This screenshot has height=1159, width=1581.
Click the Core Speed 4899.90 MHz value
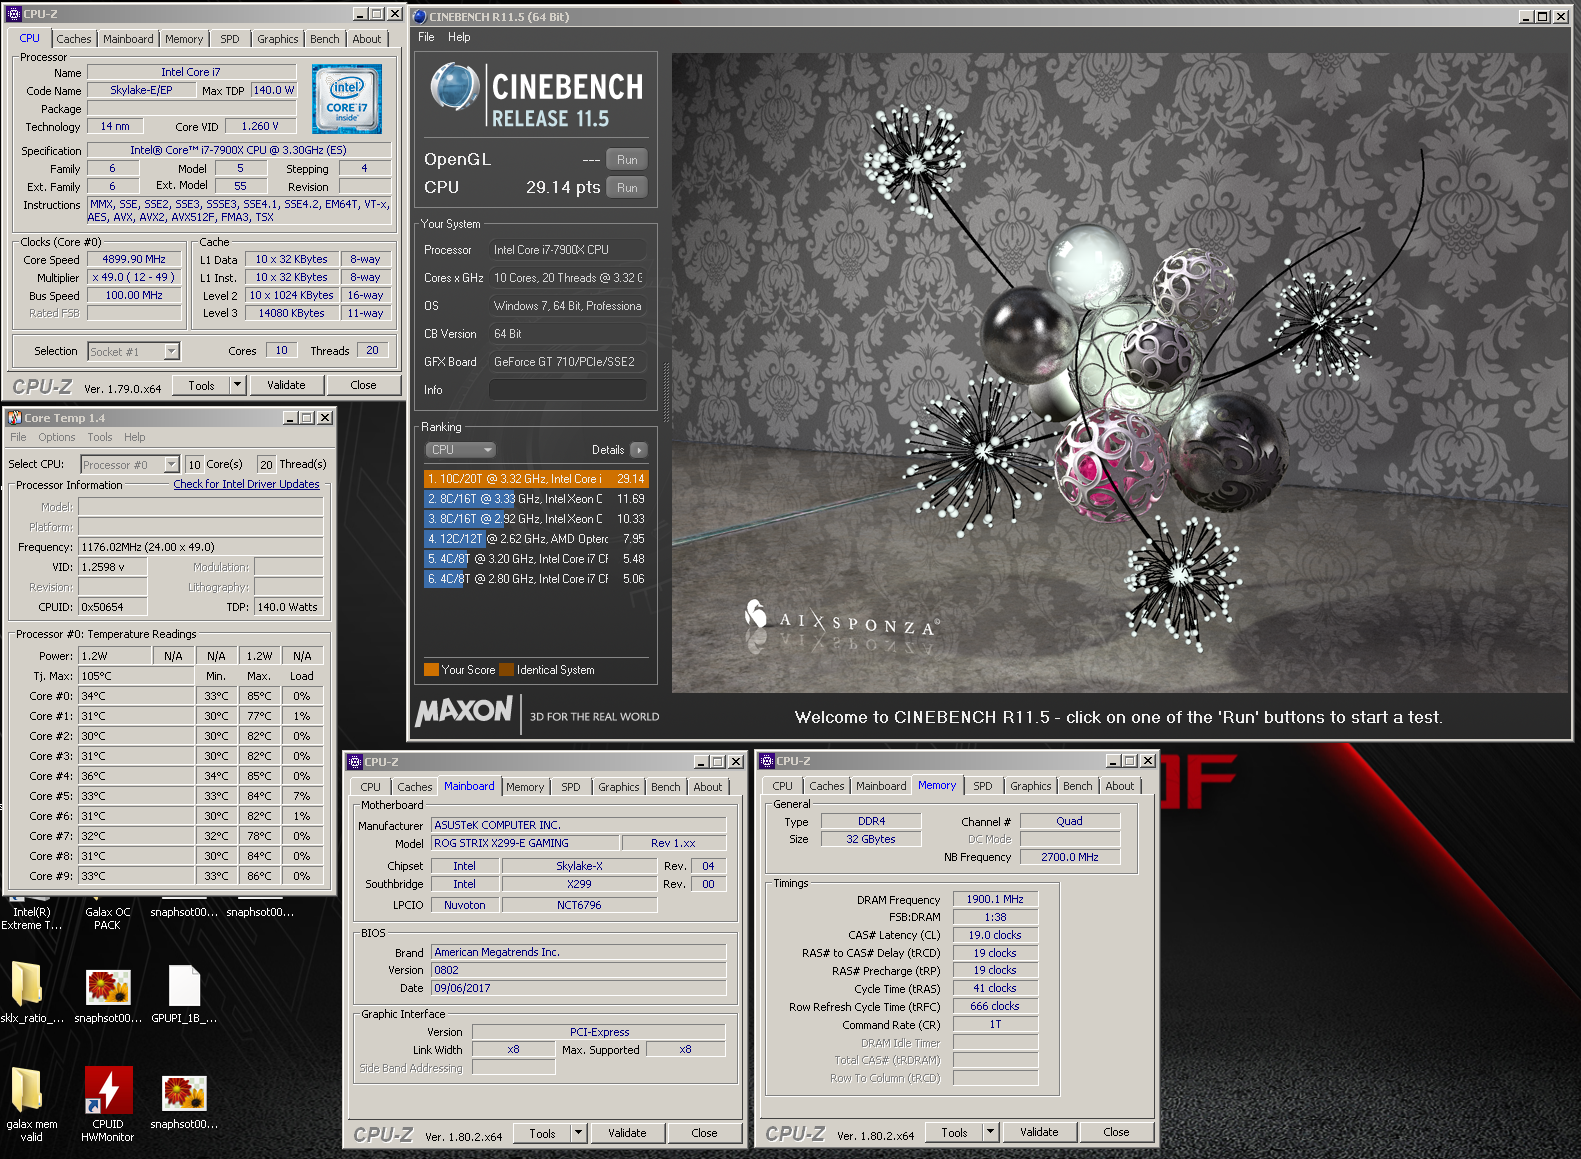(x=134, y=259)
